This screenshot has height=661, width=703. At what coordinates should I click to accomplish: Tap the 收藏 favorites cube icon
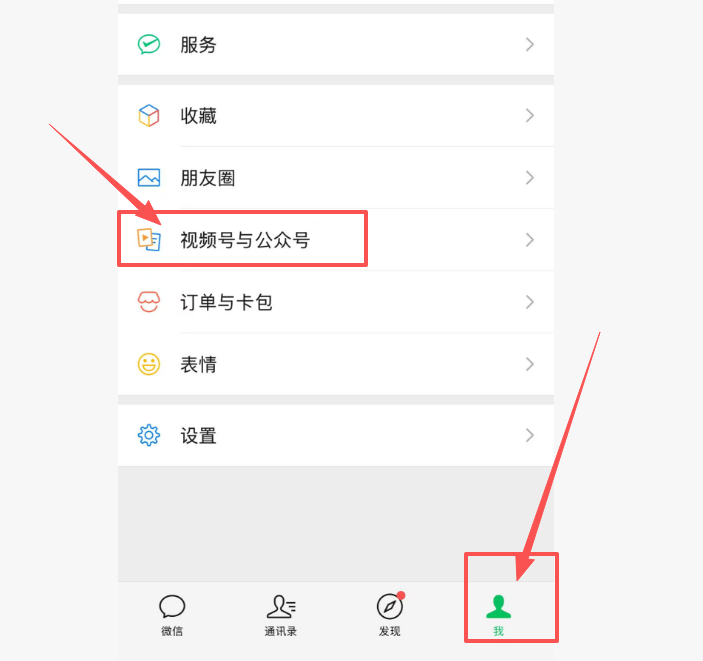149,116
